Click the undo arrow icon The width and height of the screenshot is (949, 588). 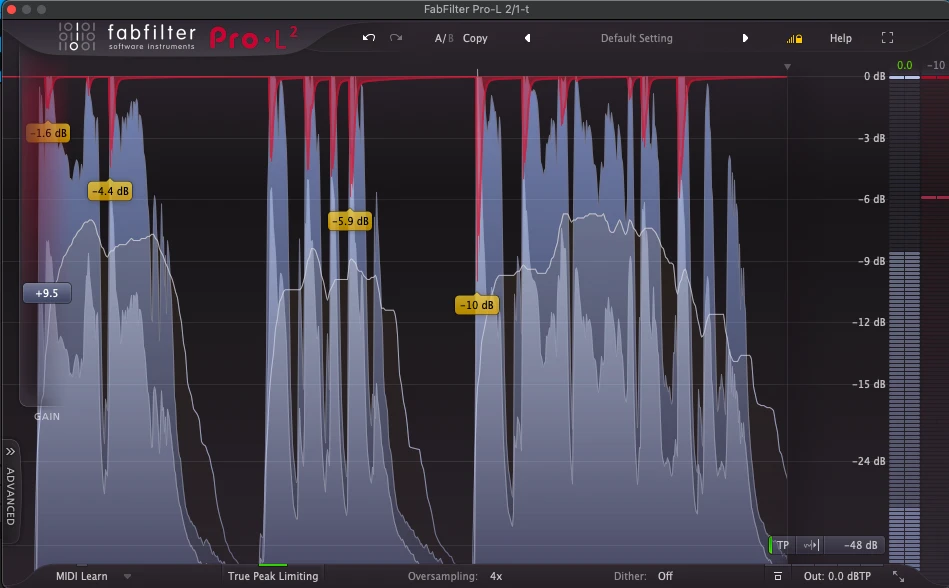coord(369,38)
